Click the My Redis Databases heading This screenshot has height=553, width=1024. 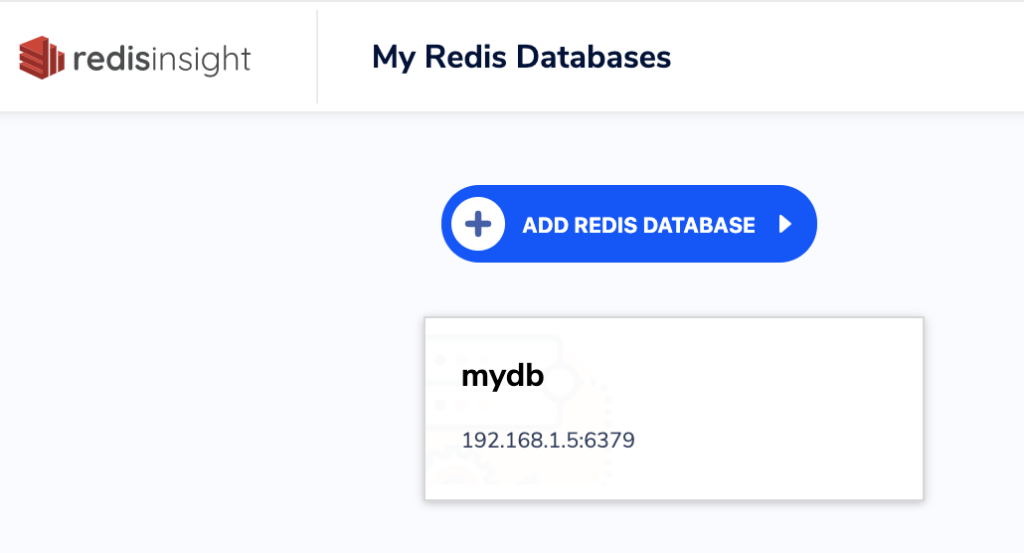pos(521,57)
